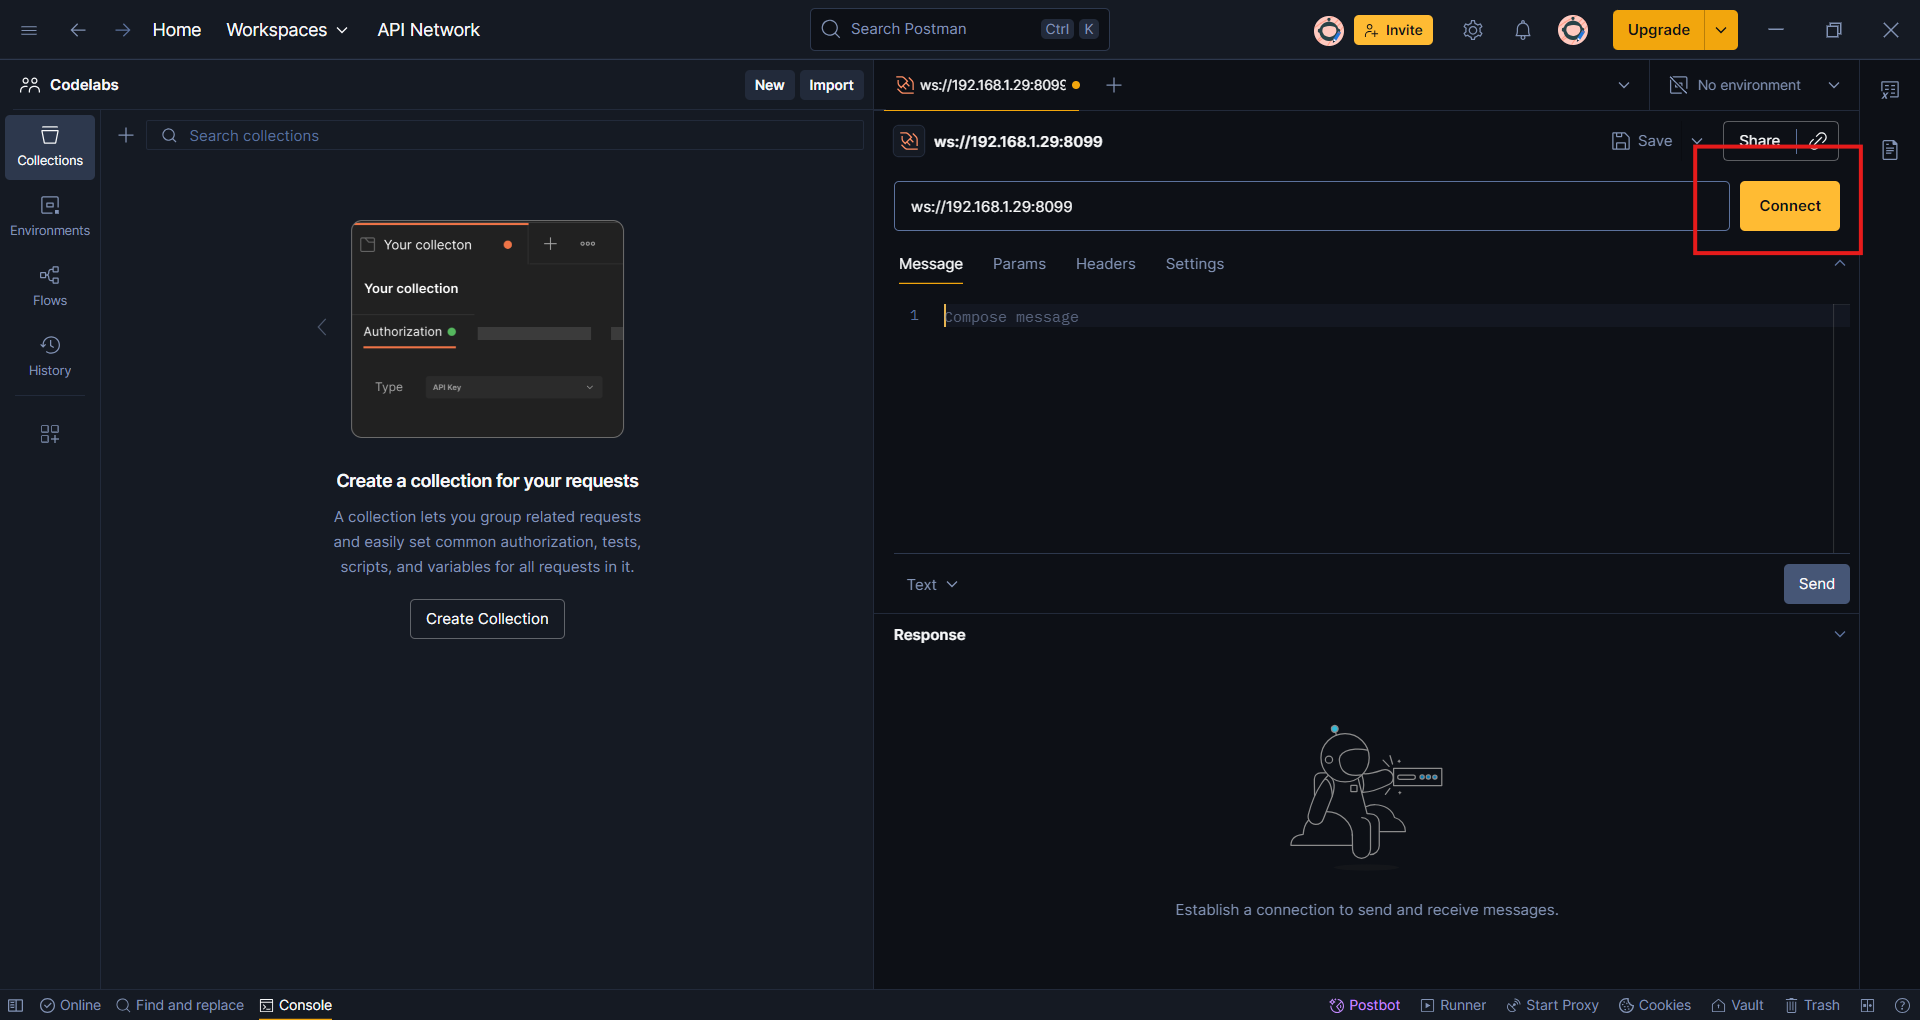1920x1020 pixels.
Task: Open the Text message format dropdown
Action: click(931, 585)
